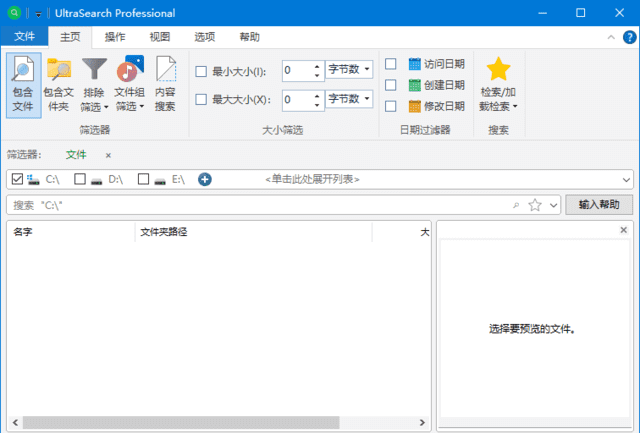The width and height of the screenshot is (640, 433).
Task: Click the 修改日期 calendar icon
Action: pyautogui.click(x=414, y=106)
